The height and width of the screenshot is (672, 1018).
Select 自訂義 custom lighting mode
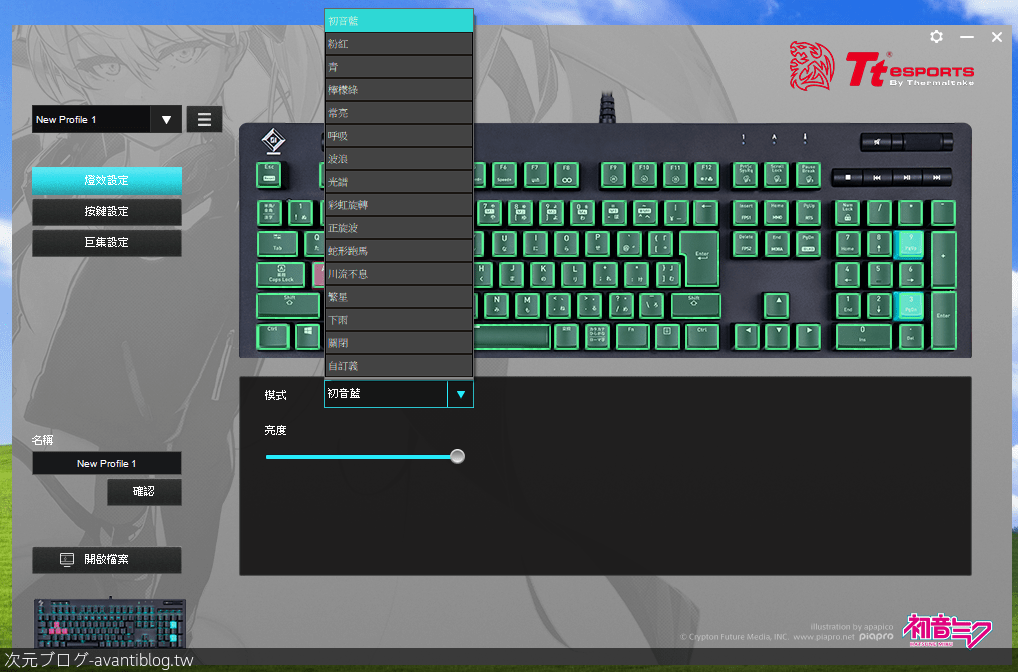pyautogui.click(x=399, y=366)
